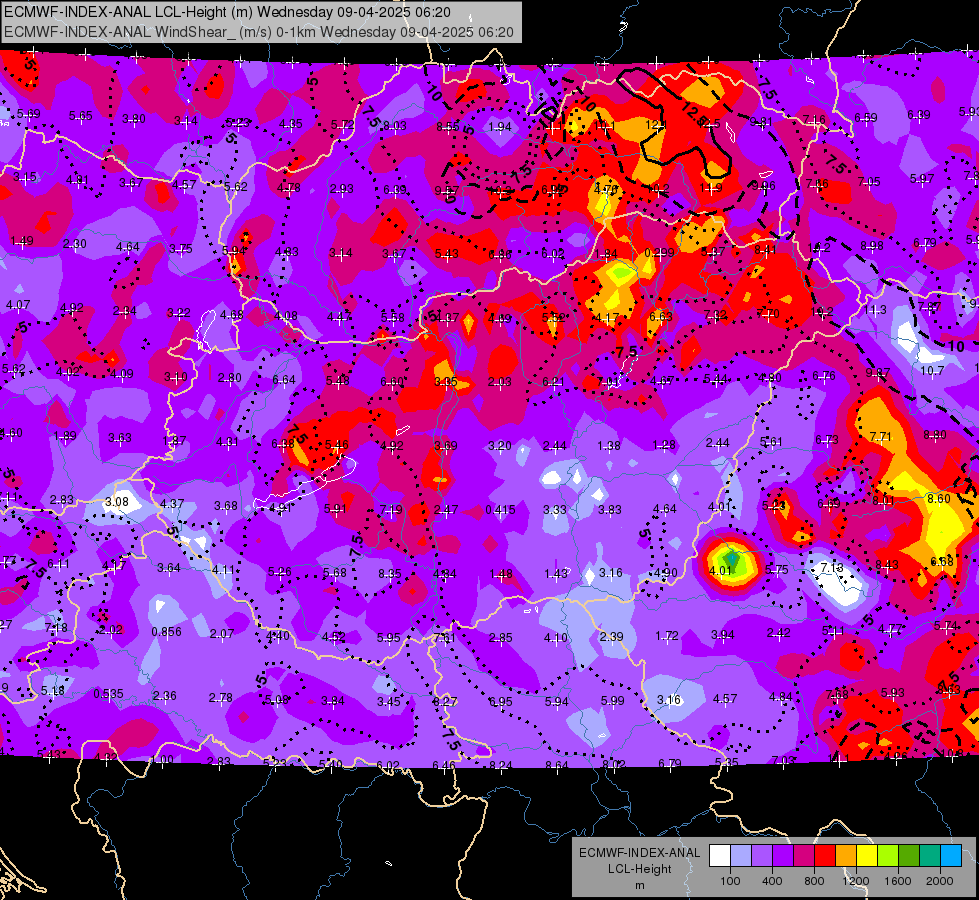Click the vivid purple legend swatch
Image resolution: width=979 pixels, height=900 pixels.
pyautogui.click(x=783, y=856)
